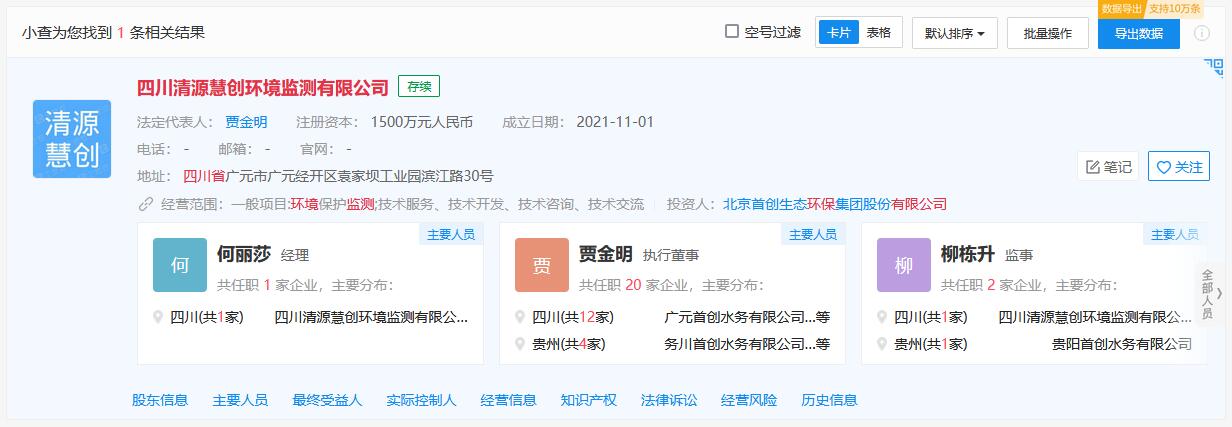This screenshot has height=427, width=1232.
Task: Click location pin next to 贵州(共1家)
Action: point(882,344)
